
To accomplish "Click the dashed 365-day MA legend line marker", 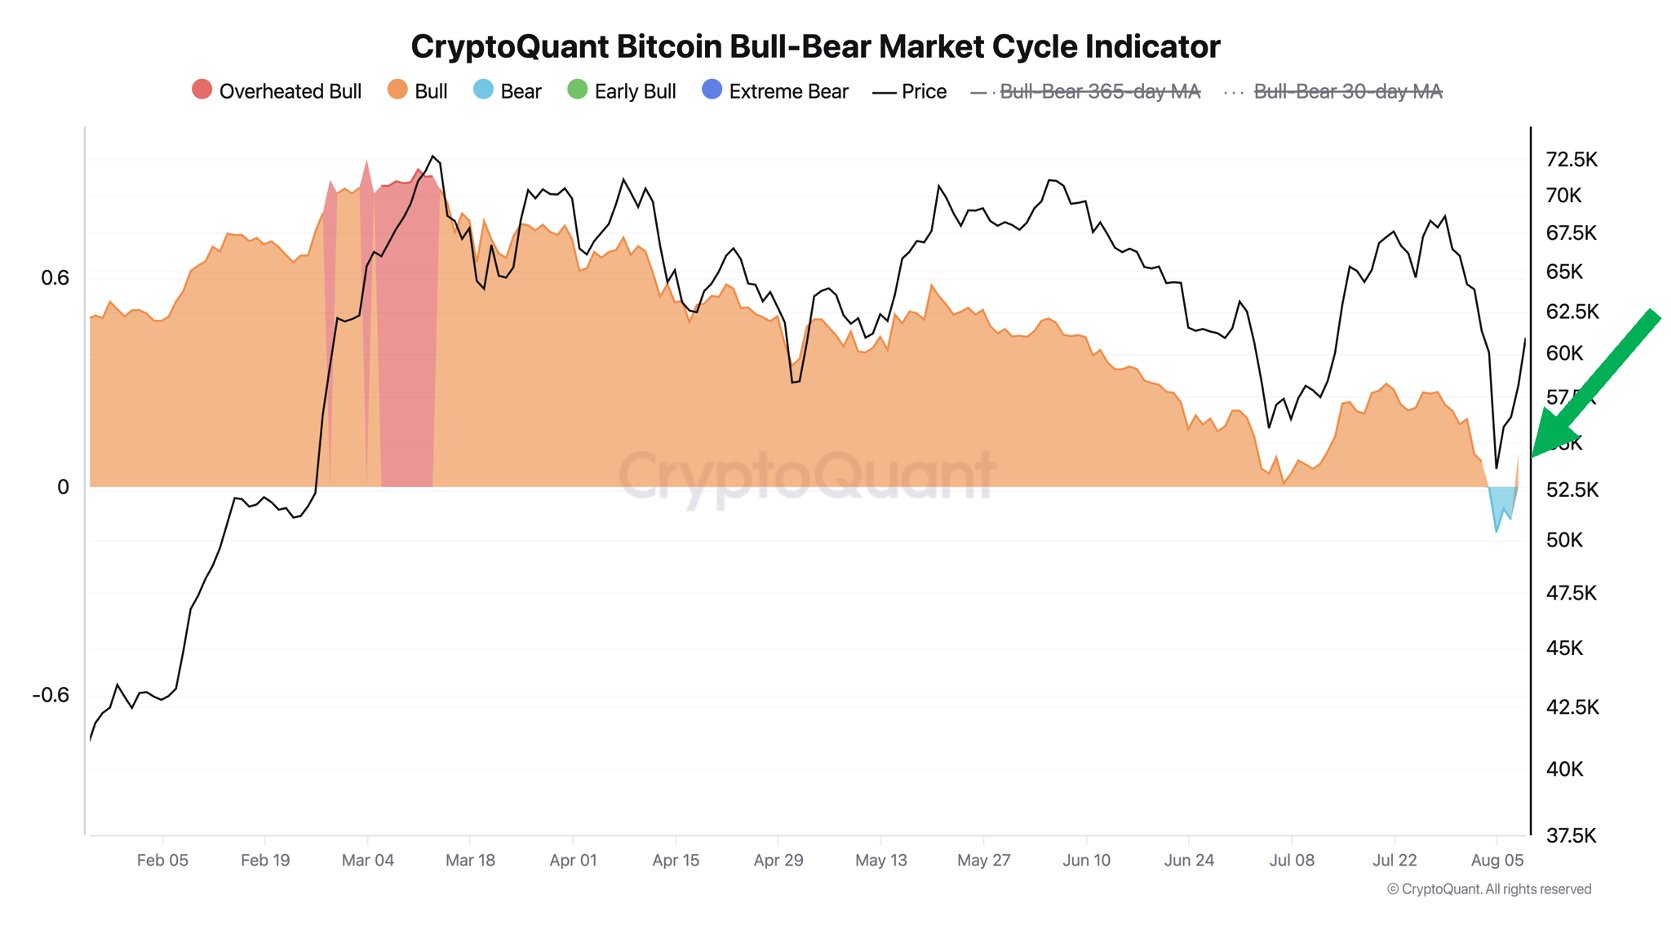I will (982, 92).
